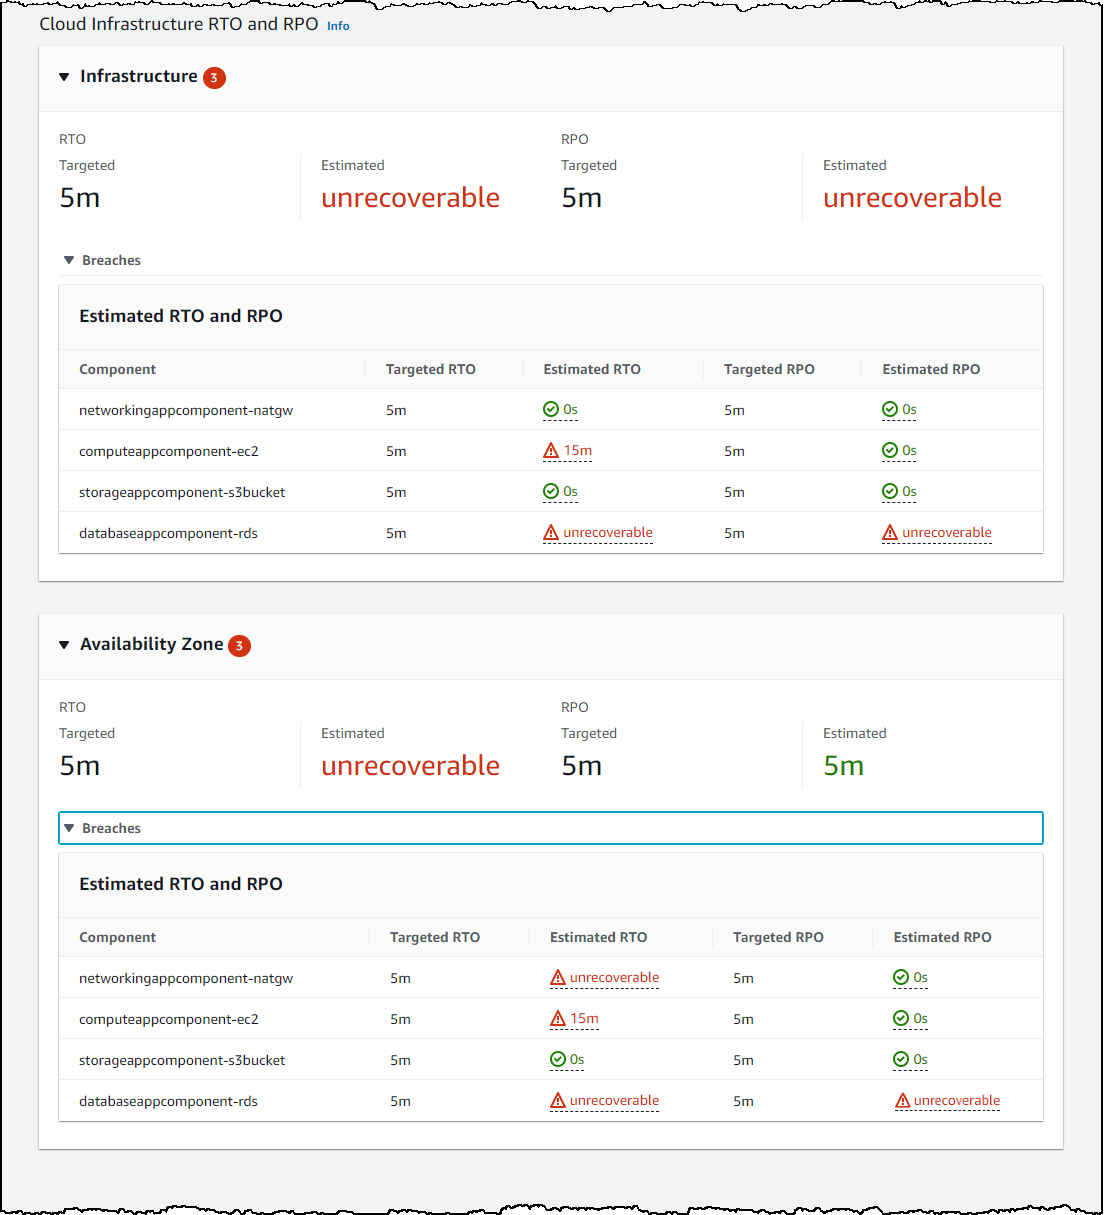The width and height of the screenshot is (1104, 1215).
Task: Click the green check icon beside networkingappcomponent-natgw Estimated RTO
Action: 550,409
